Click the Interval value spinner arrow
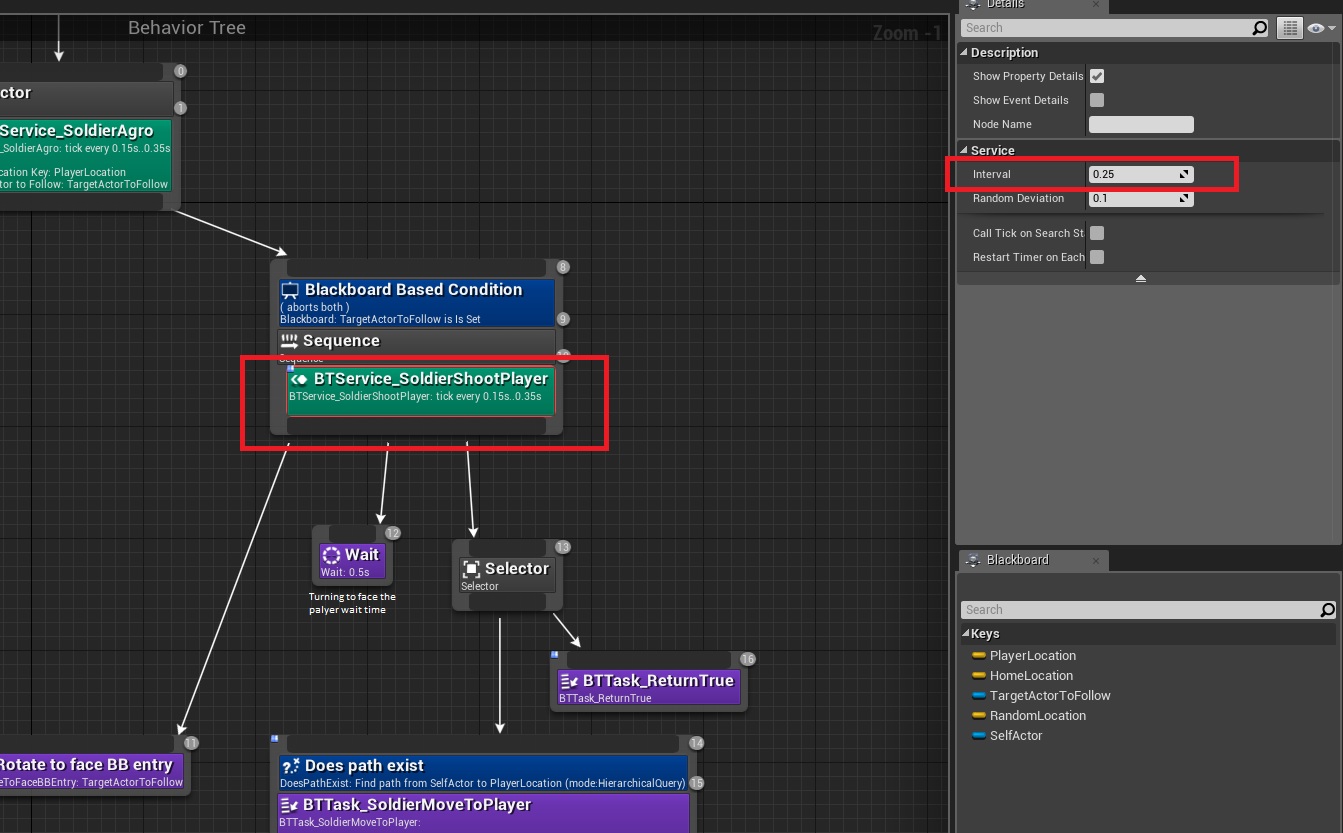Screen dimensions: 1343x833 1184,174
